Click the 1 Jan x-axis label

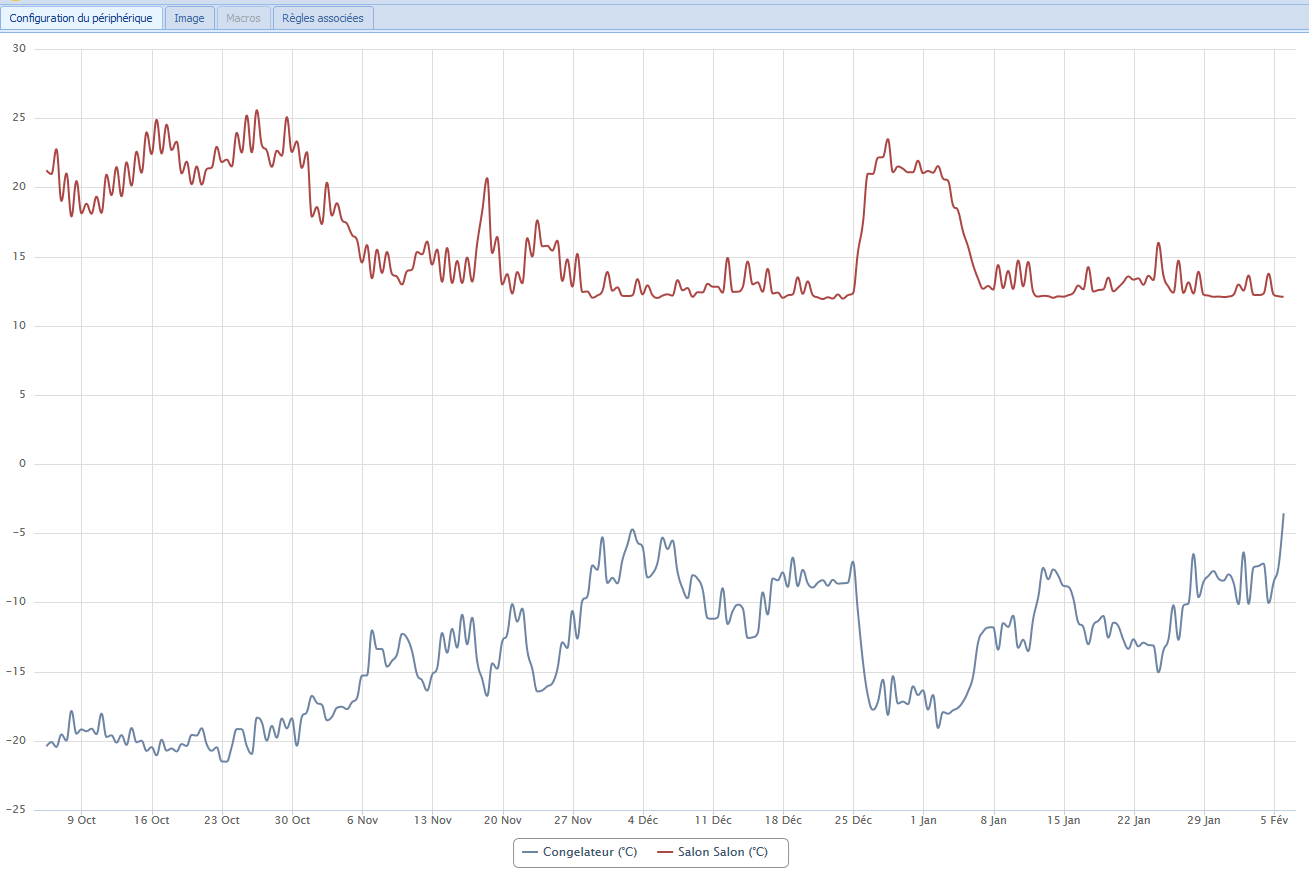tap(924, 820)
